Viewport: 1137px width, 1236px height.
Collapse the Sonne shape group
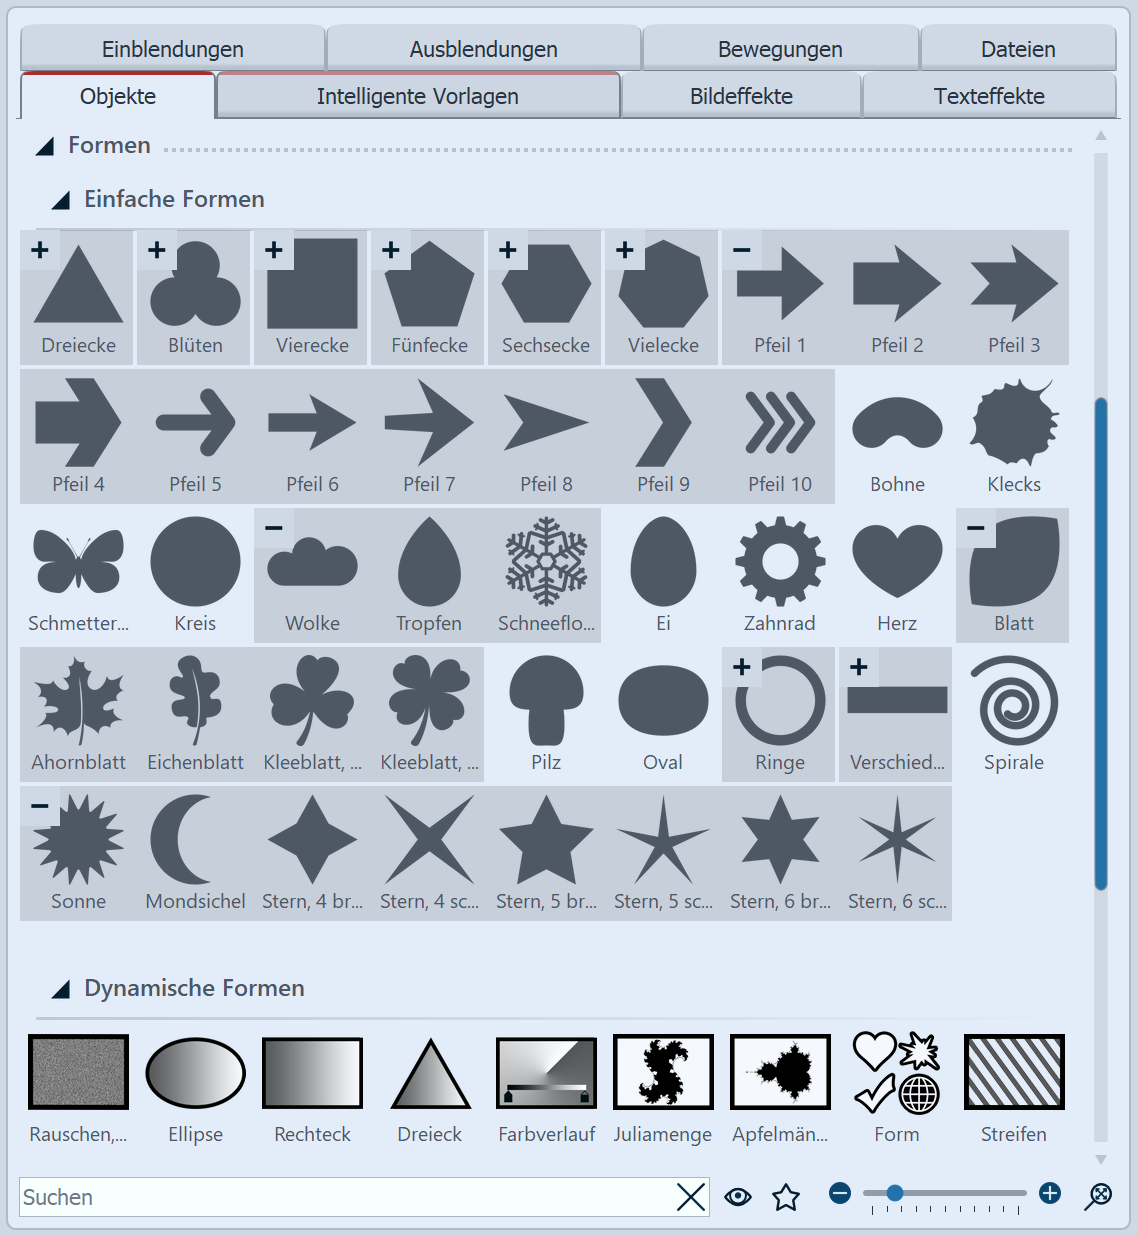point(40,805)
